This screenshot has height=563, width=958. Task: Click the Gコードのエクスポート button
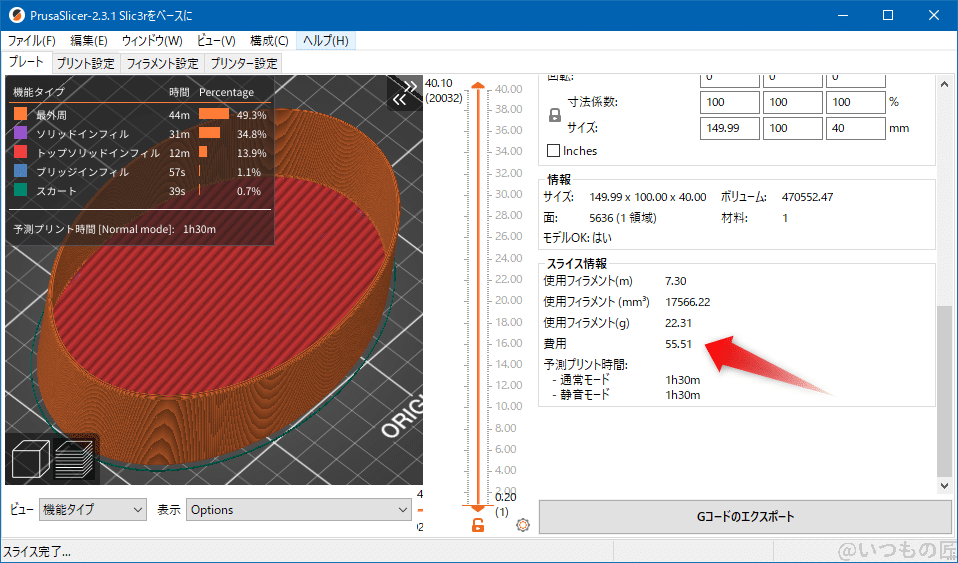point(745,517)
